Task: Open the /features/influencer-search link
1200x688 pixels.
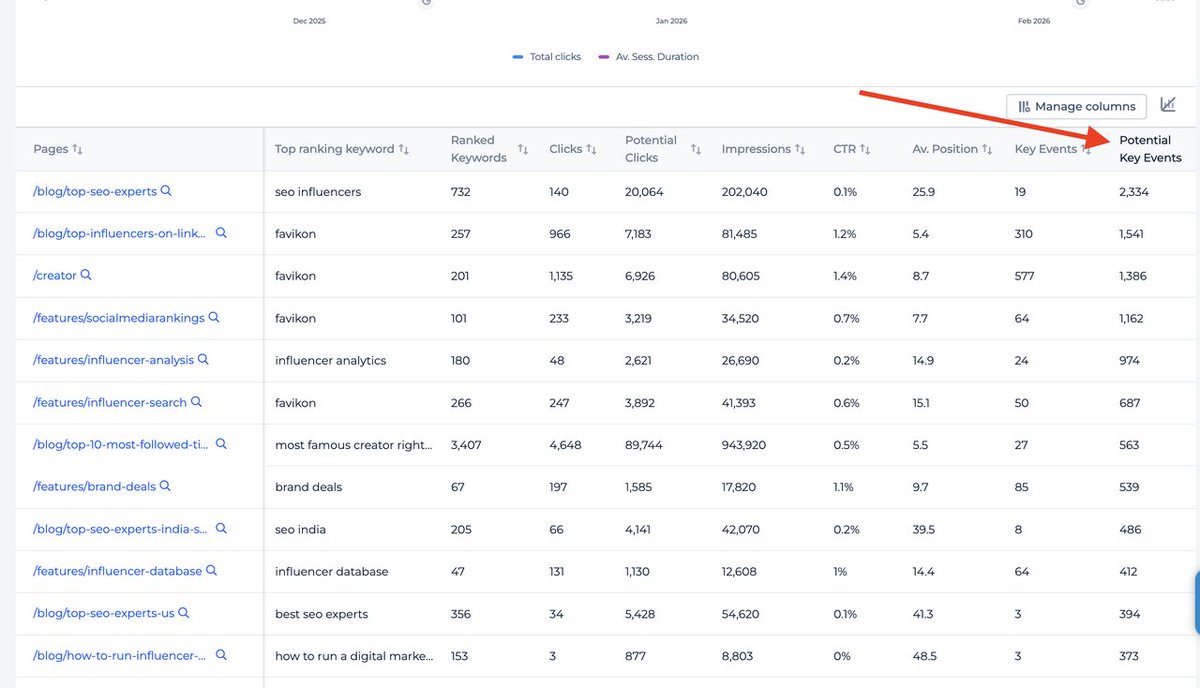Action: click(110, 402)
